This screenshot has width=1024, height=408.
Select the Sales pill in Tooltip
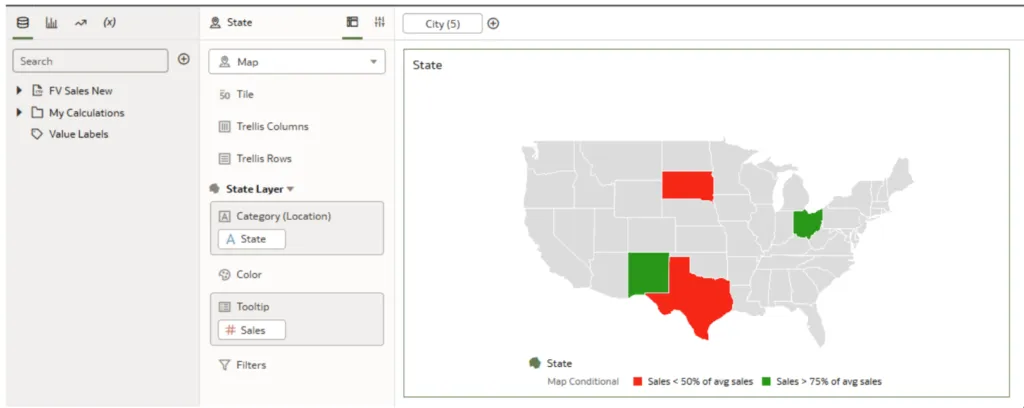[251, 330]
